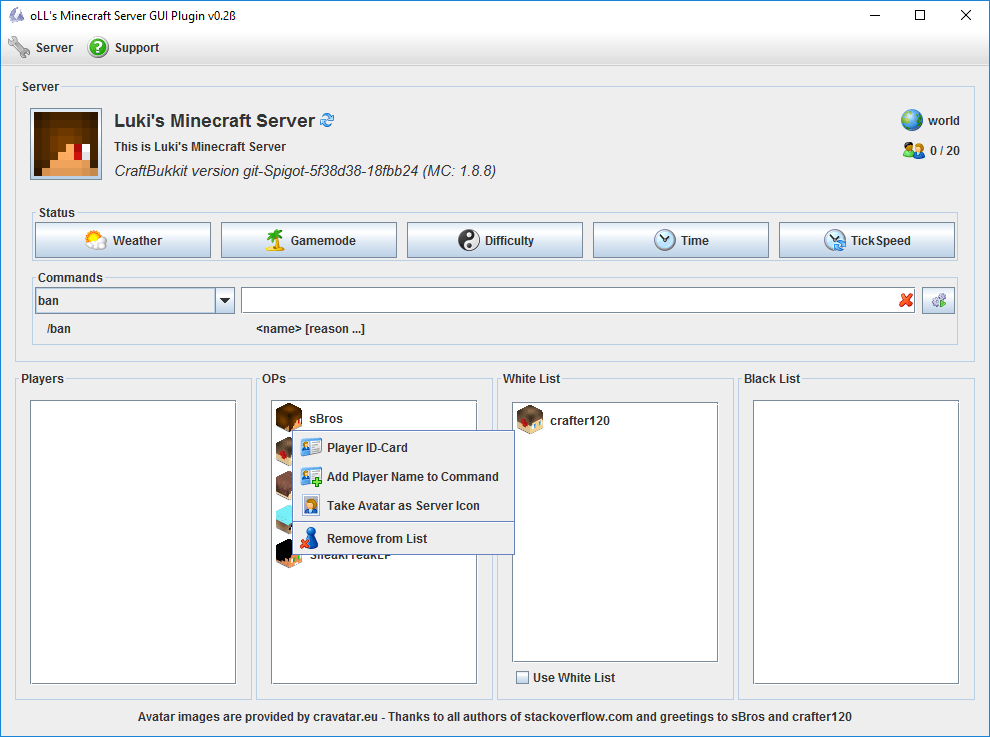The height and width of the screenshot is (737, 990).
Task: Click sBros avatar head icon
Action: [289, 418]
